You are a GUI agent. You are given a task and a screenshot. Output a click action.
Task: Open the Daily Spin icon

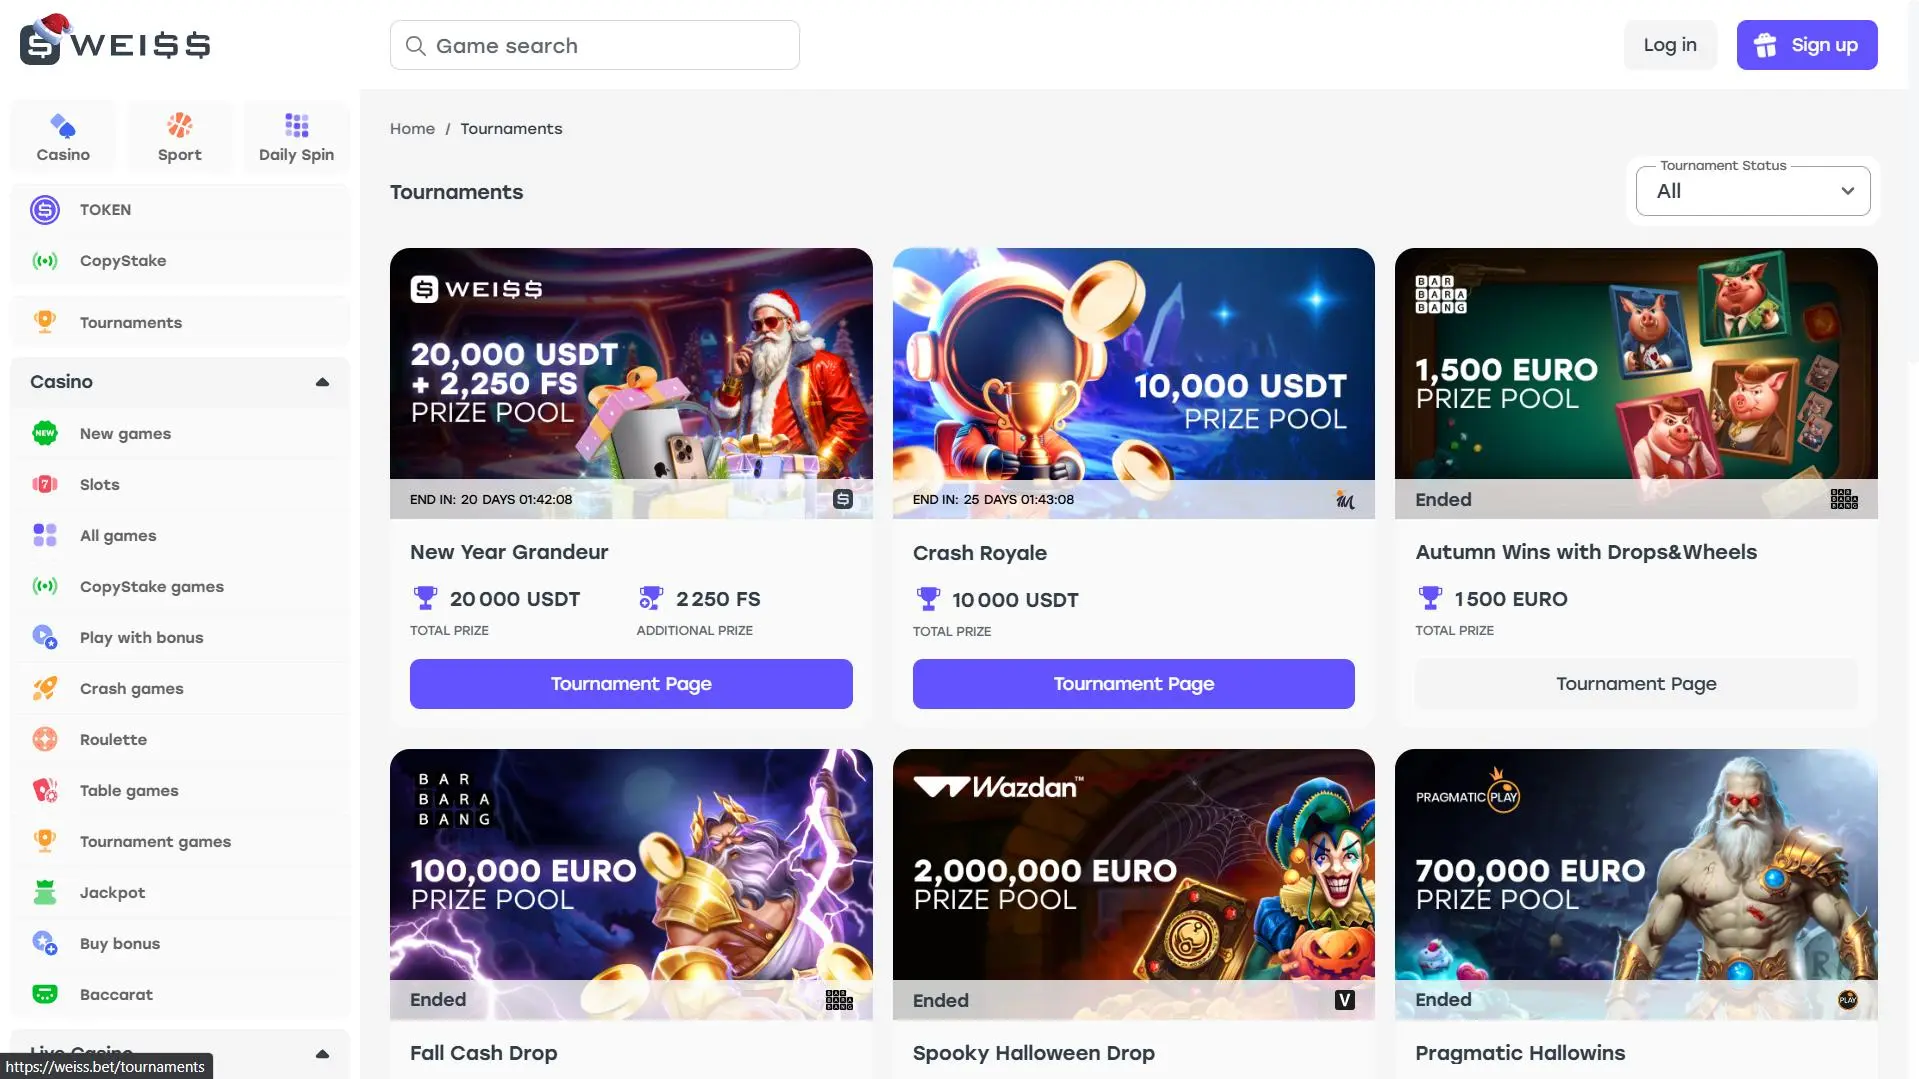click(x=296, y=126)
